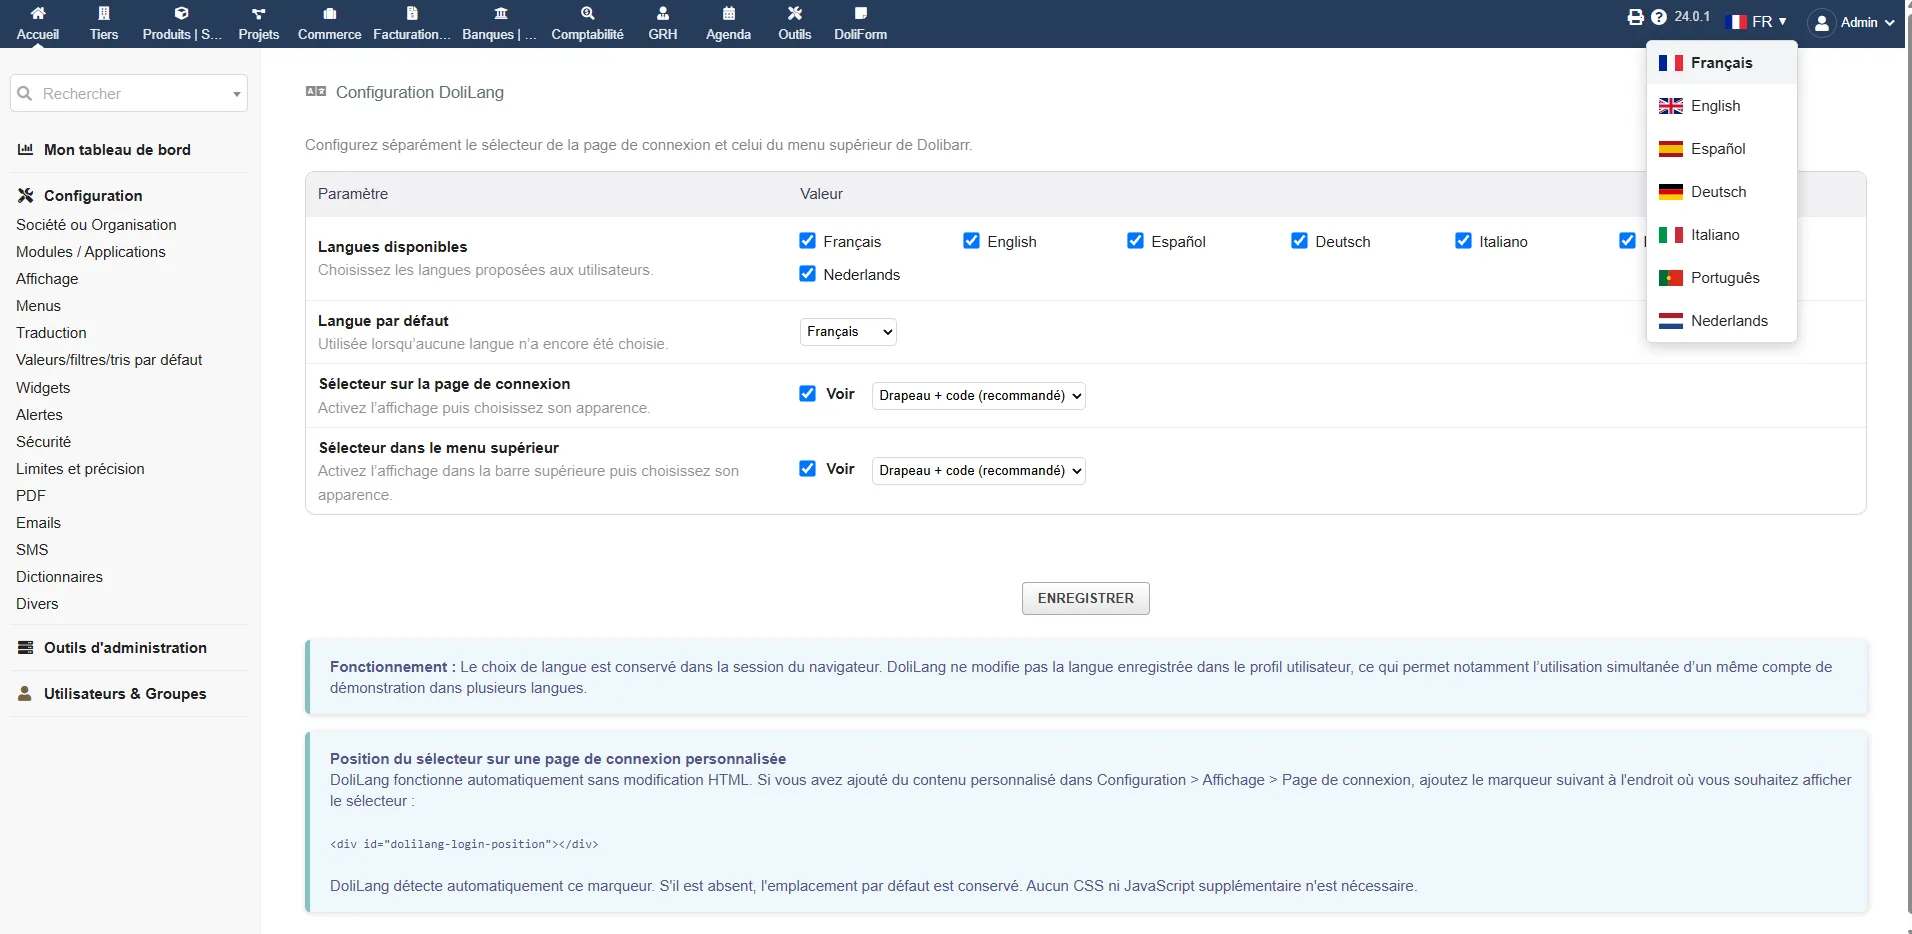This screenshot has width=1912, height=934.
Task: Click the DoliLang configuration title icon
Action: pos(316,91)
